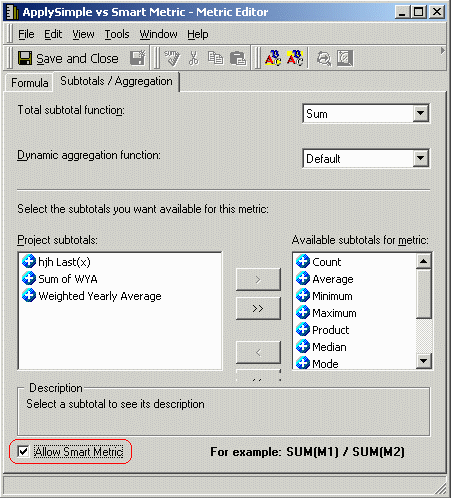Click the scroll down arrow in available subtotals

[424, 361]
